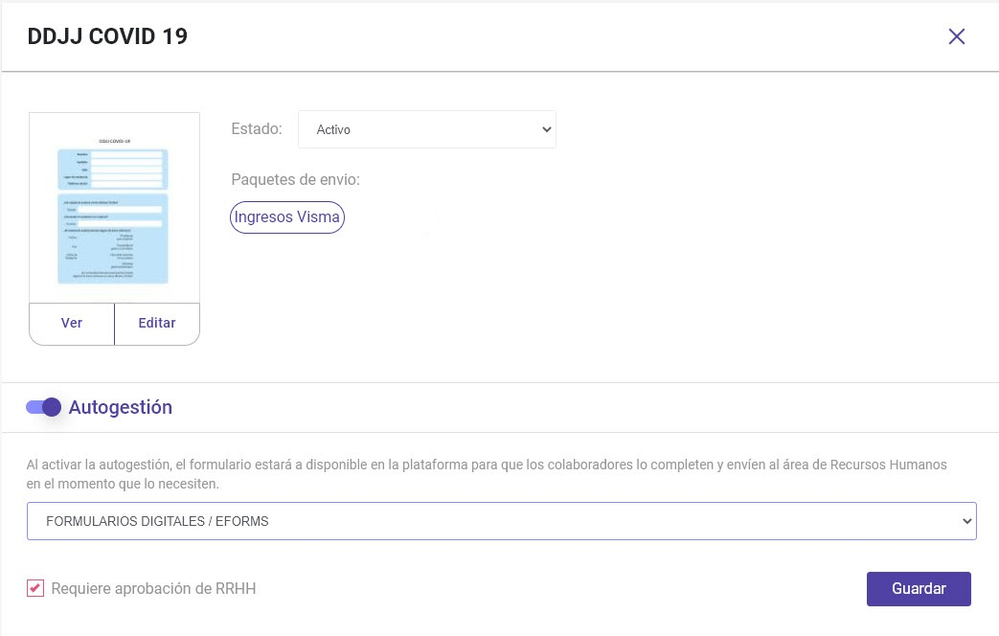Click the DDJJ COVID-19 form thumbnail

pos(115,208)
